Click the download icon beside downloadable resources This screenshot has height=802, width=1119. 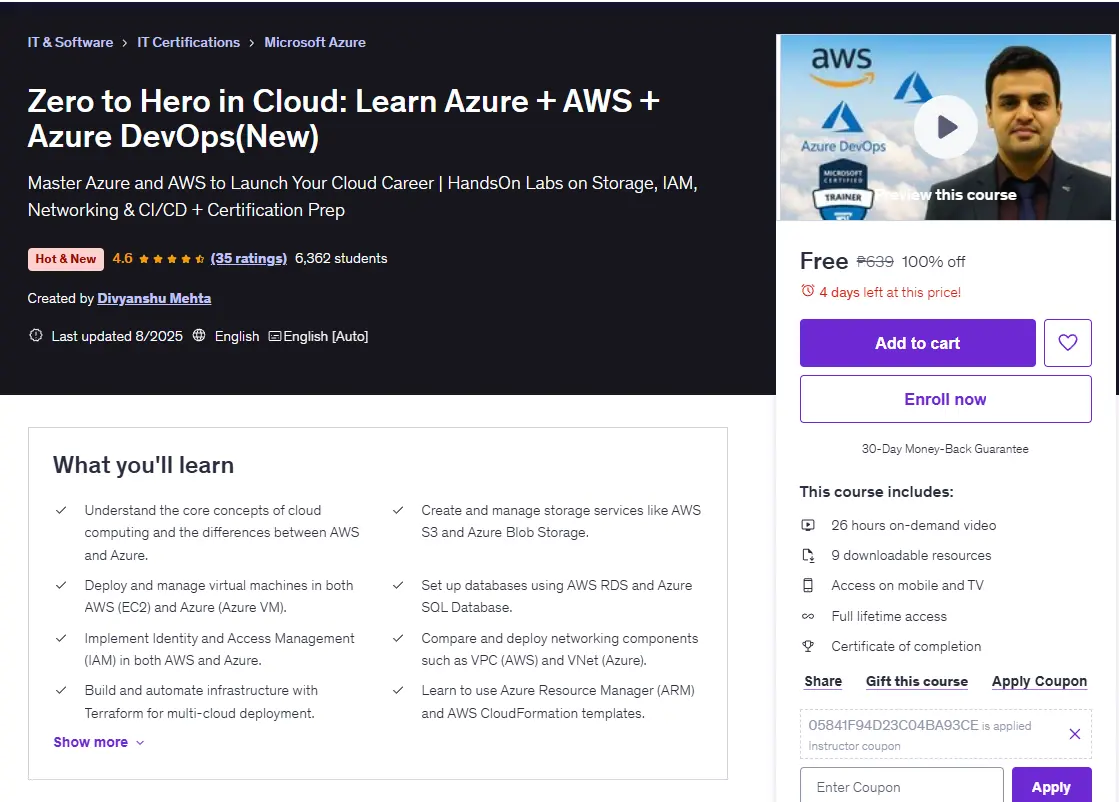coord(808,555)
